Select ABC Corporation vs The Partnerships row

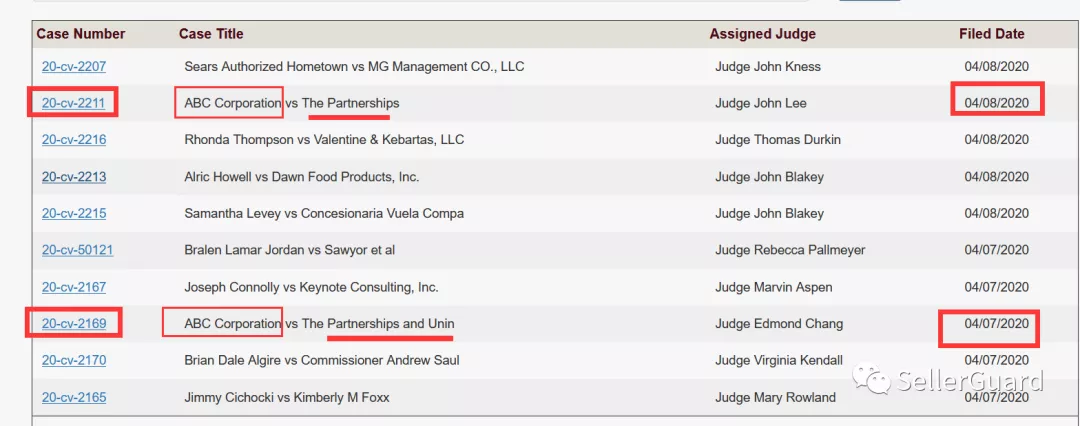pyautogui.click(x=548, y=103)
